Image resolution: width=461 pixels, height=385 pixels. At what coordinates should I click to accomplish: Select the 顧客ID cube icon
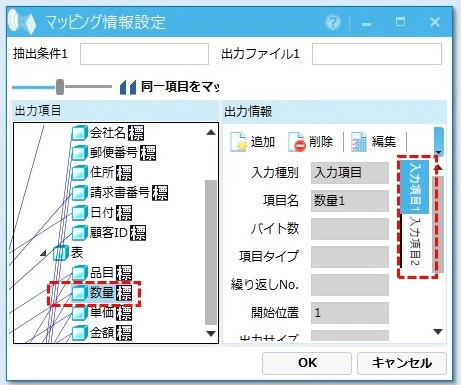click(80, 233)
